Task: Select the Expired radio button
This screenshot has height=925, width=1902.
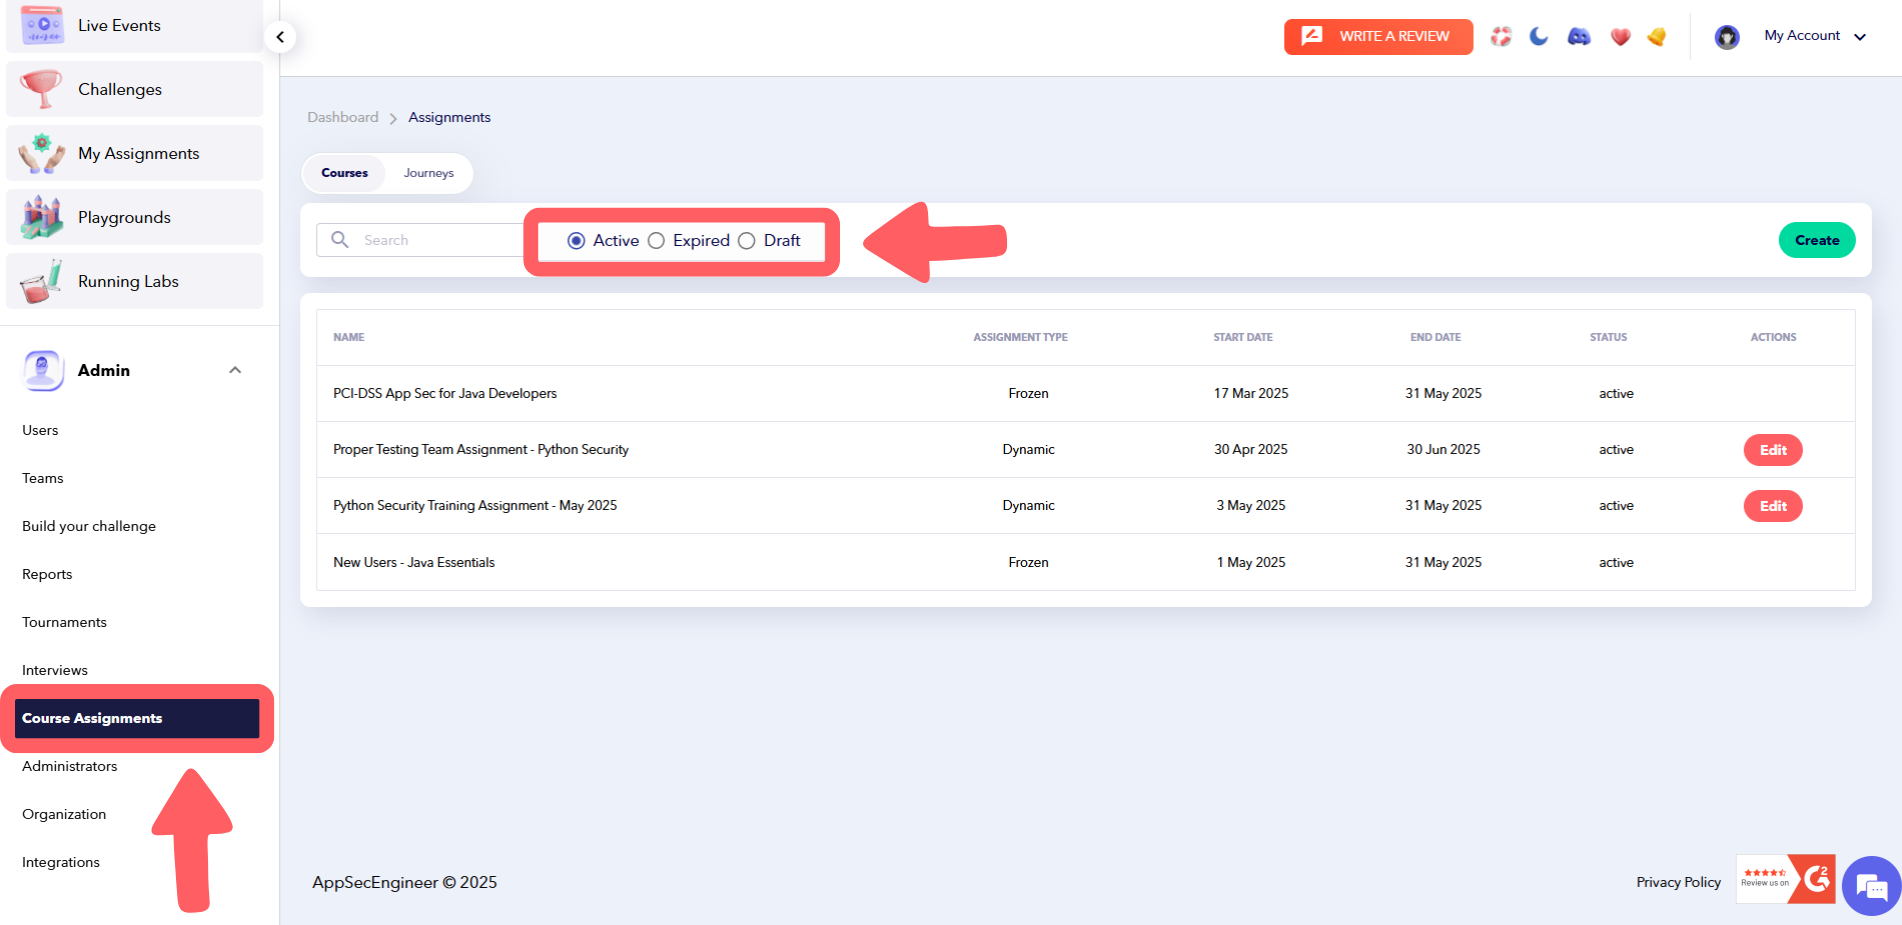Action: coord(656,240)
